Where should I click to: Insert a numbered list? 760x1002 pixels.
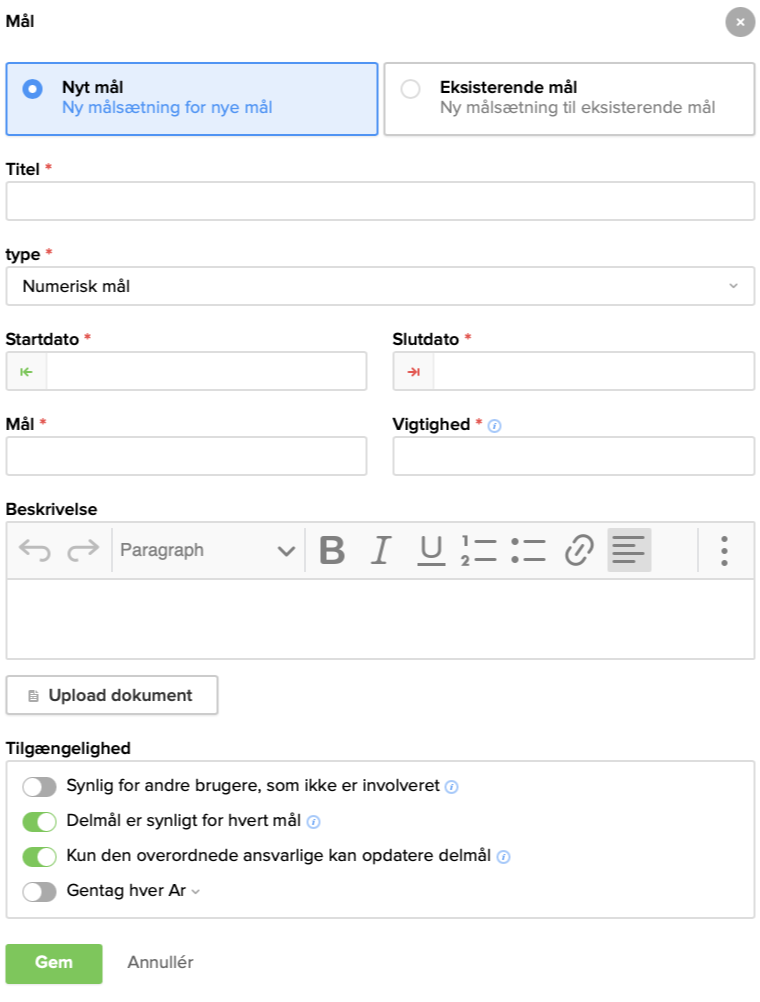point(479,550)
